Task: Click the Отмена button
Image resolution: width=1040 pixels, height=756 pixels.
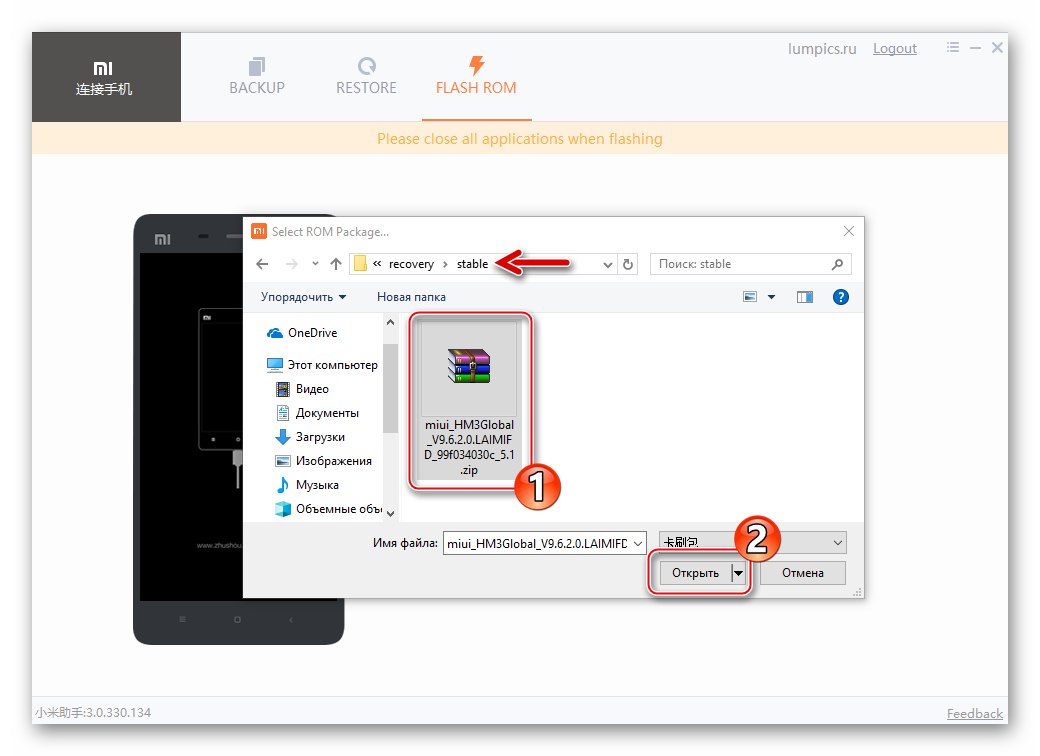Action: 803,573
